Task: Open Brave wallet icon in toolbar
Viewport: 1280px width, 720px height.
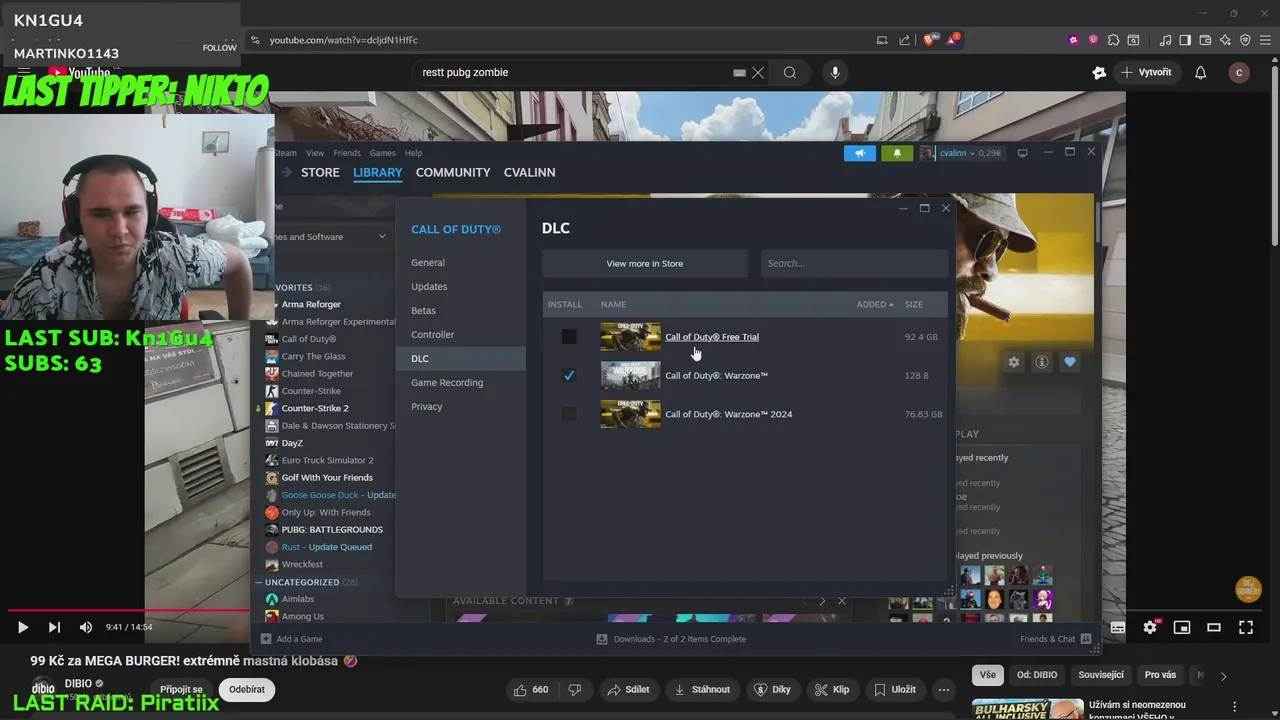Action: [x=1205, y=40]
